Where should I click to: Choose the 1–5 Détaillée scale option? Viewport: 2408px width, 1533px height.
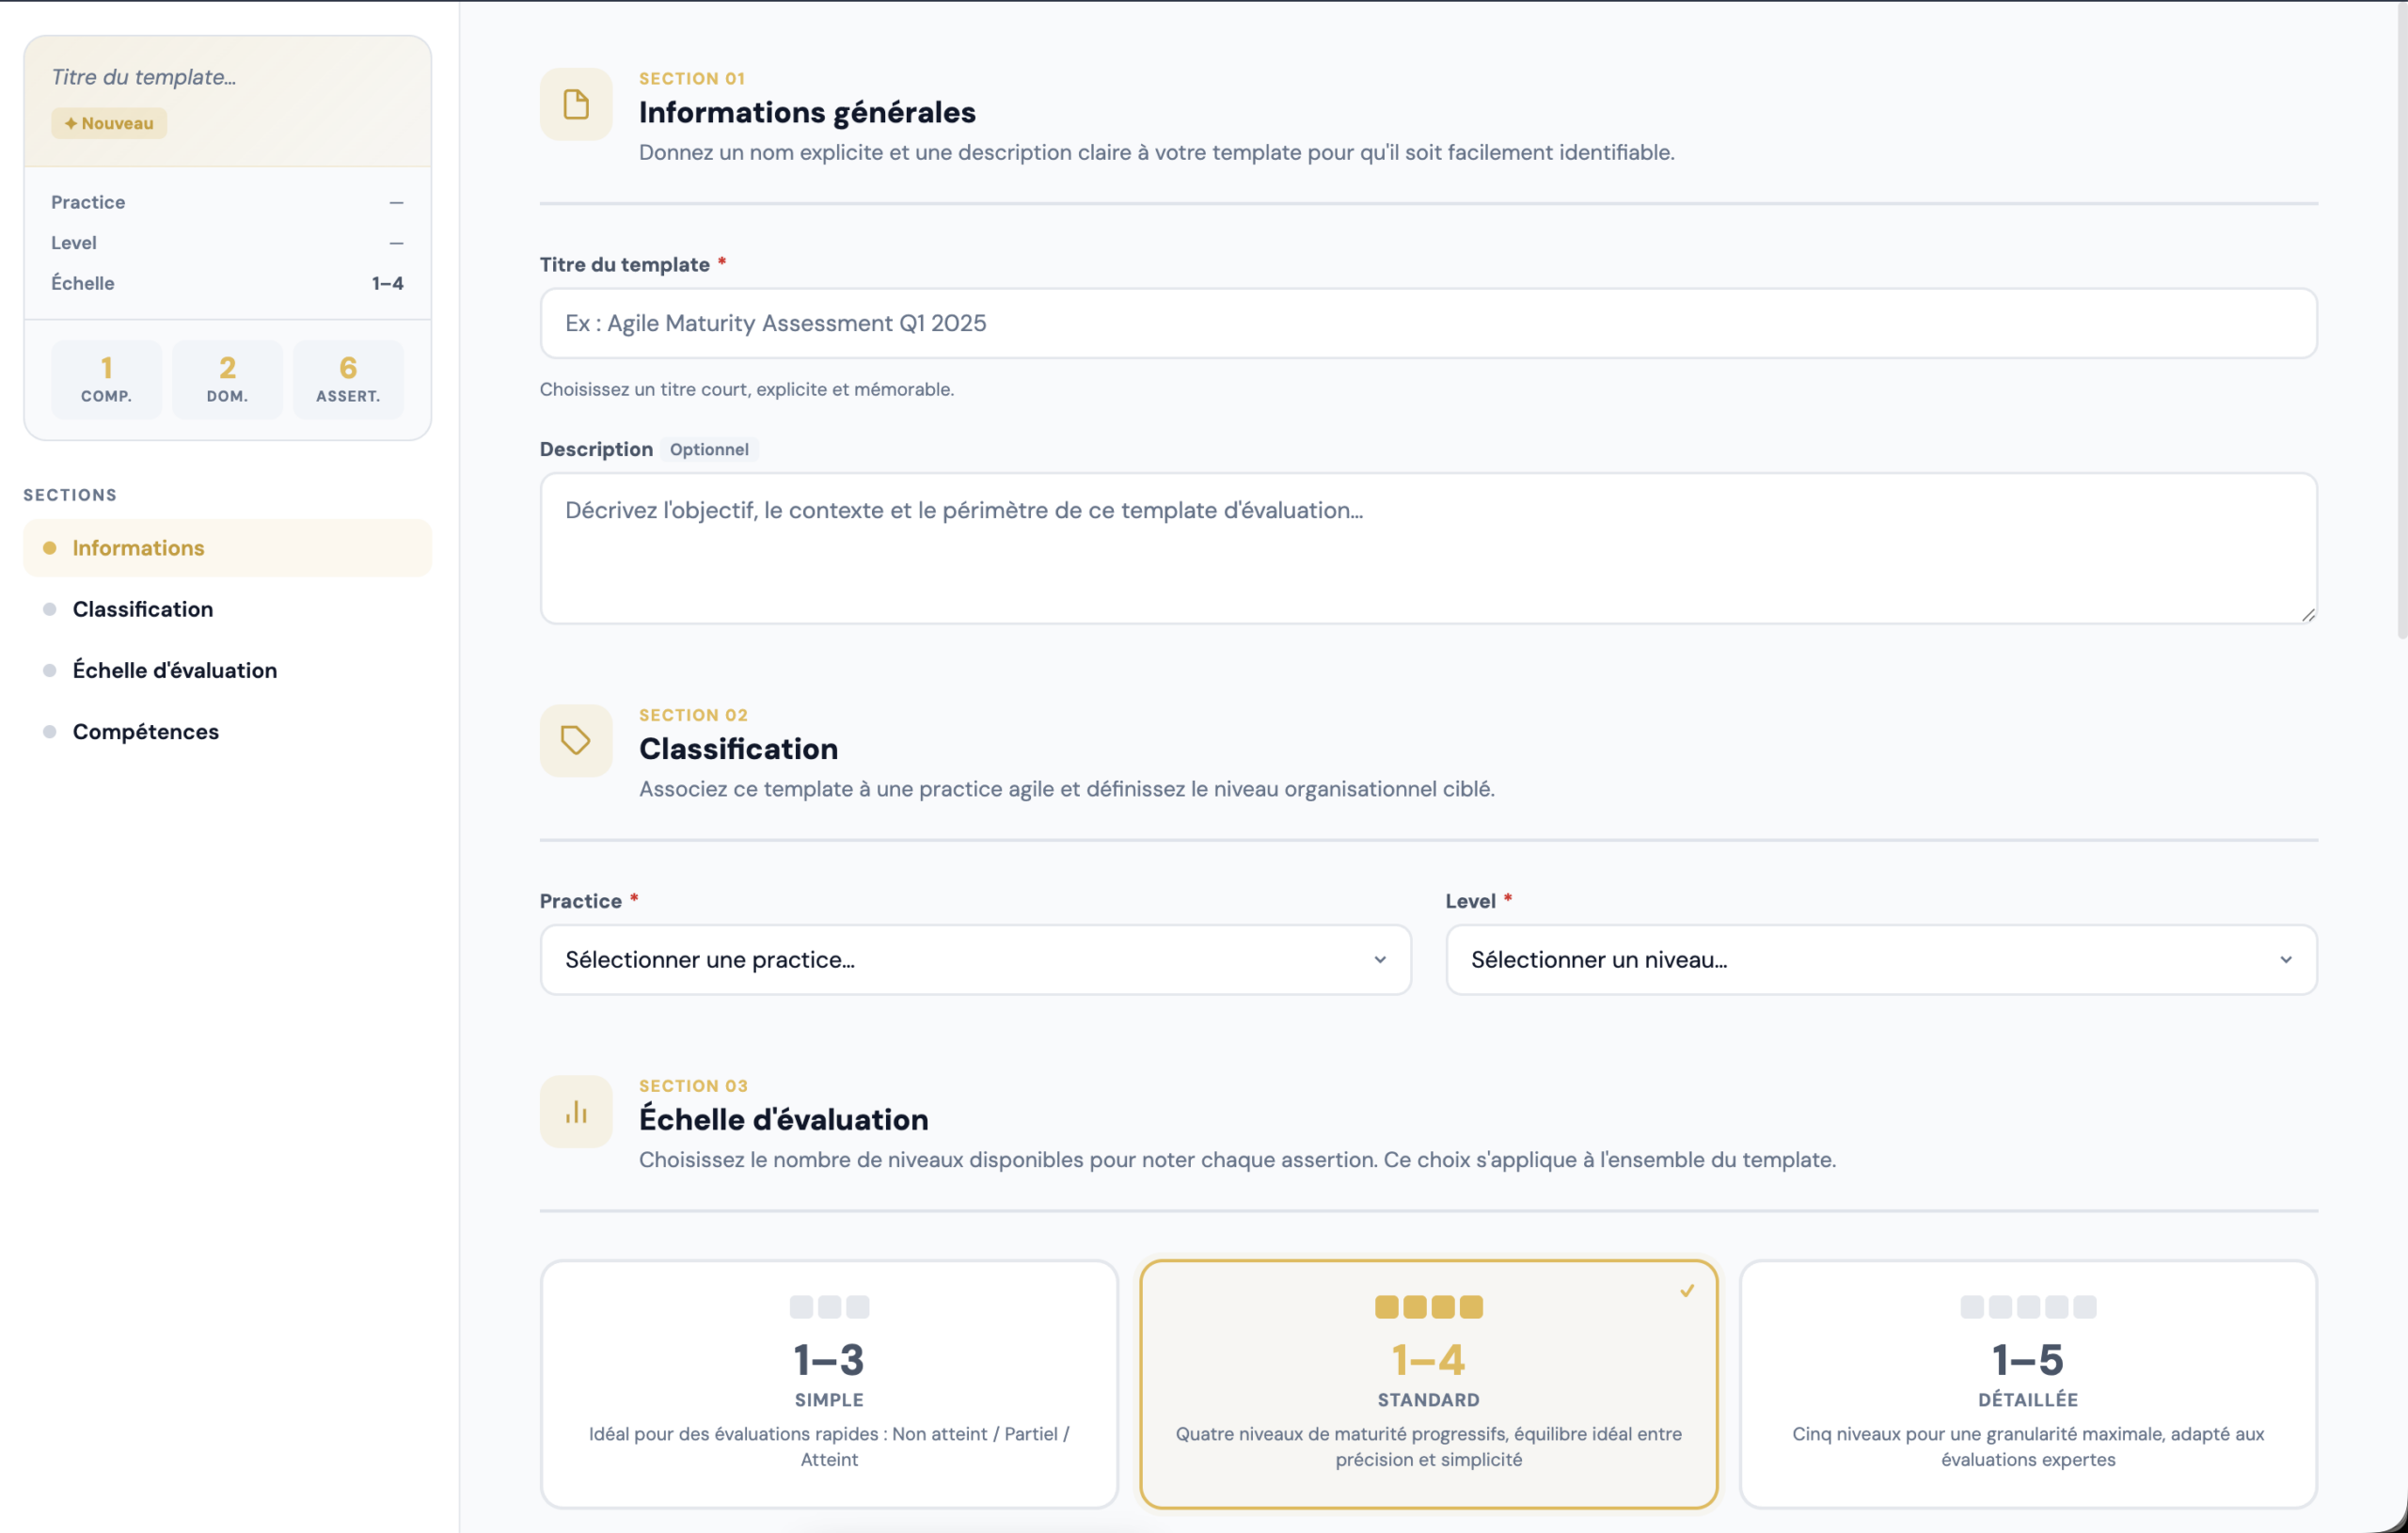(x=2027, y=1383)
